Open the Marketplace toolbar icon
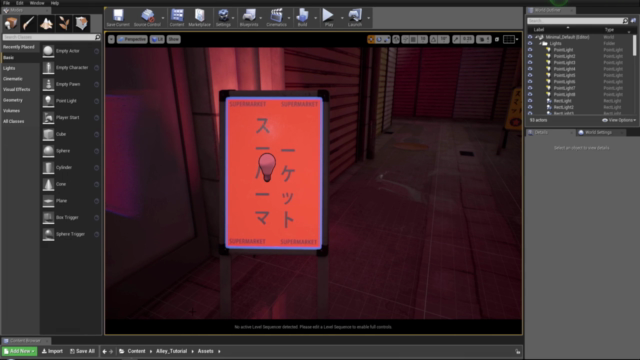 (x=200, y=18)
